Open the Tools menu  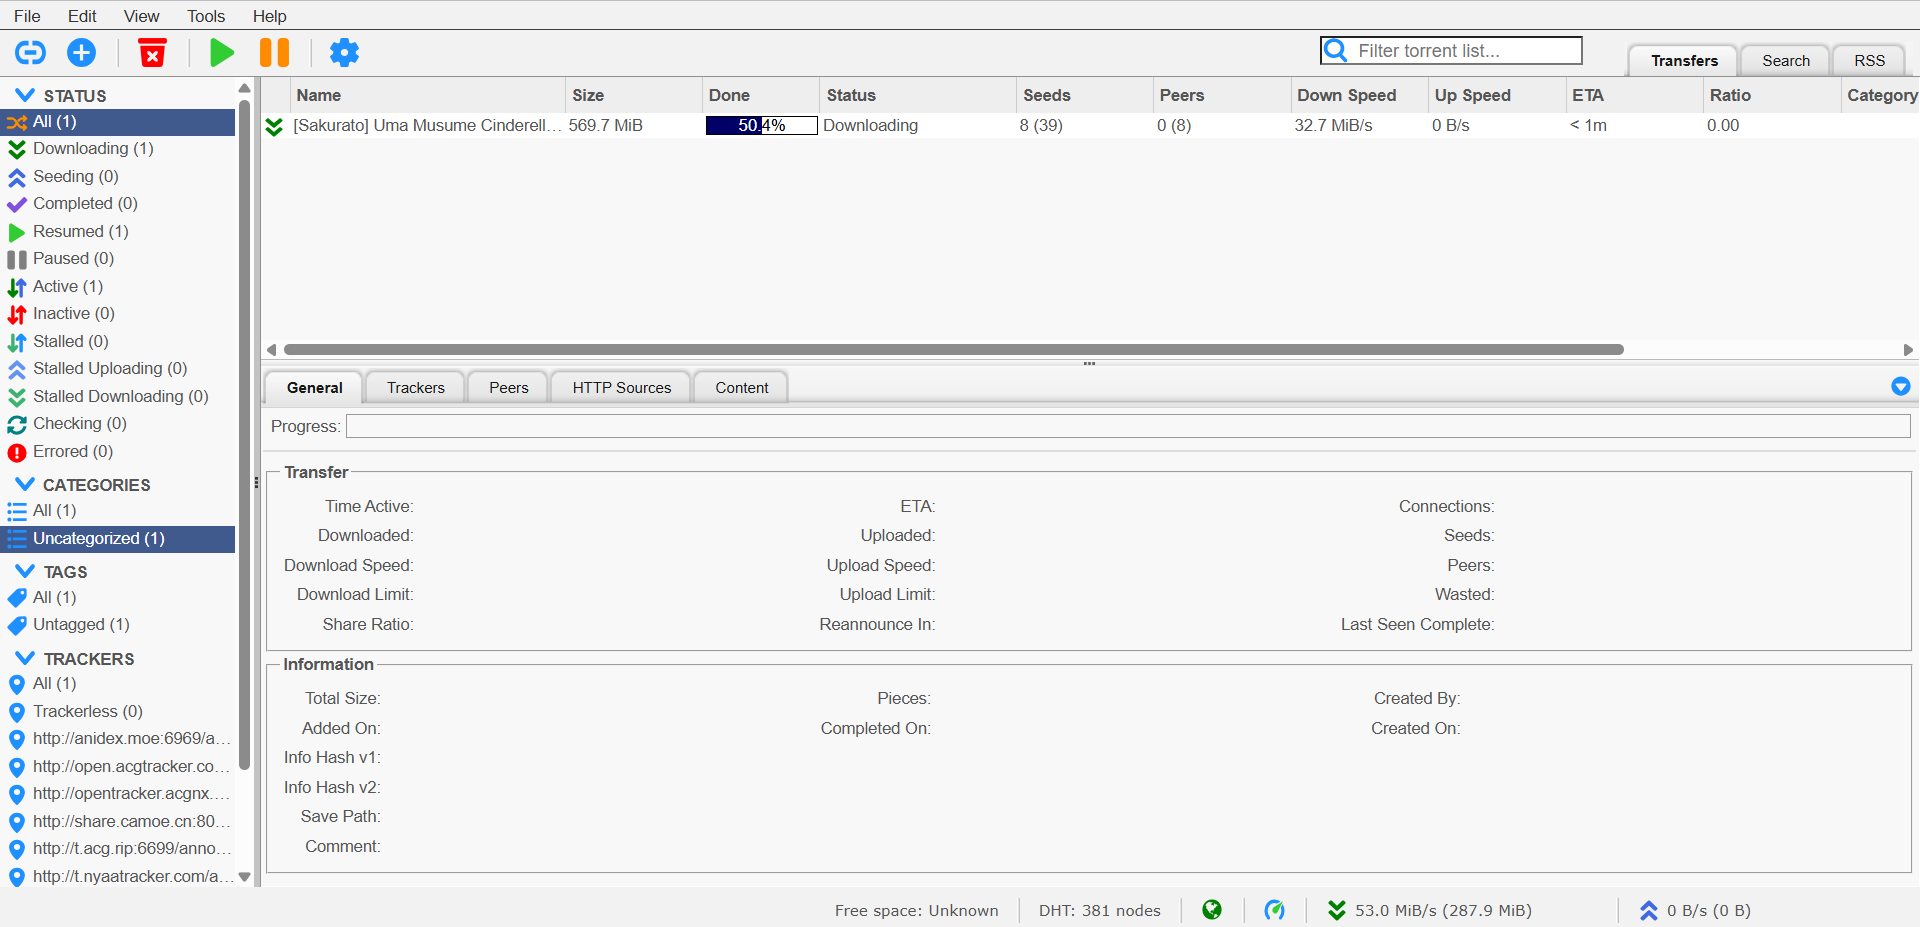click(x=205, y=16)
